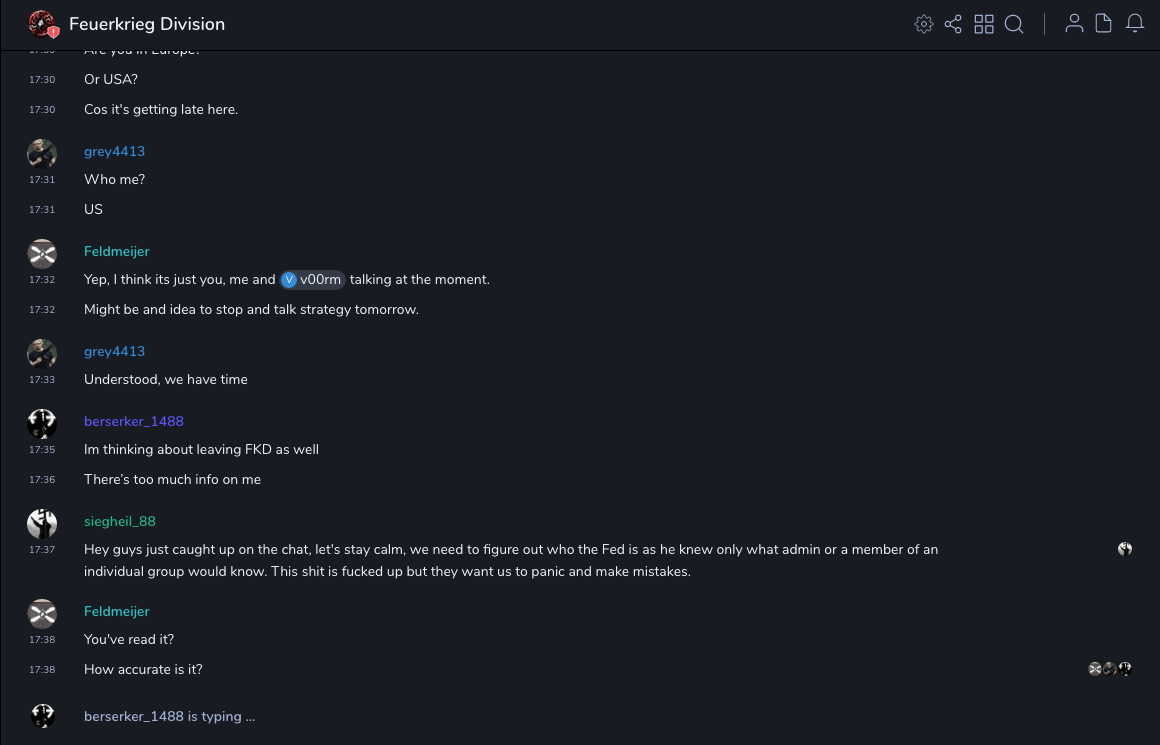Click the Feuerkrieg Division channel title
The image size is (1160, 745).
pos(147,24)
